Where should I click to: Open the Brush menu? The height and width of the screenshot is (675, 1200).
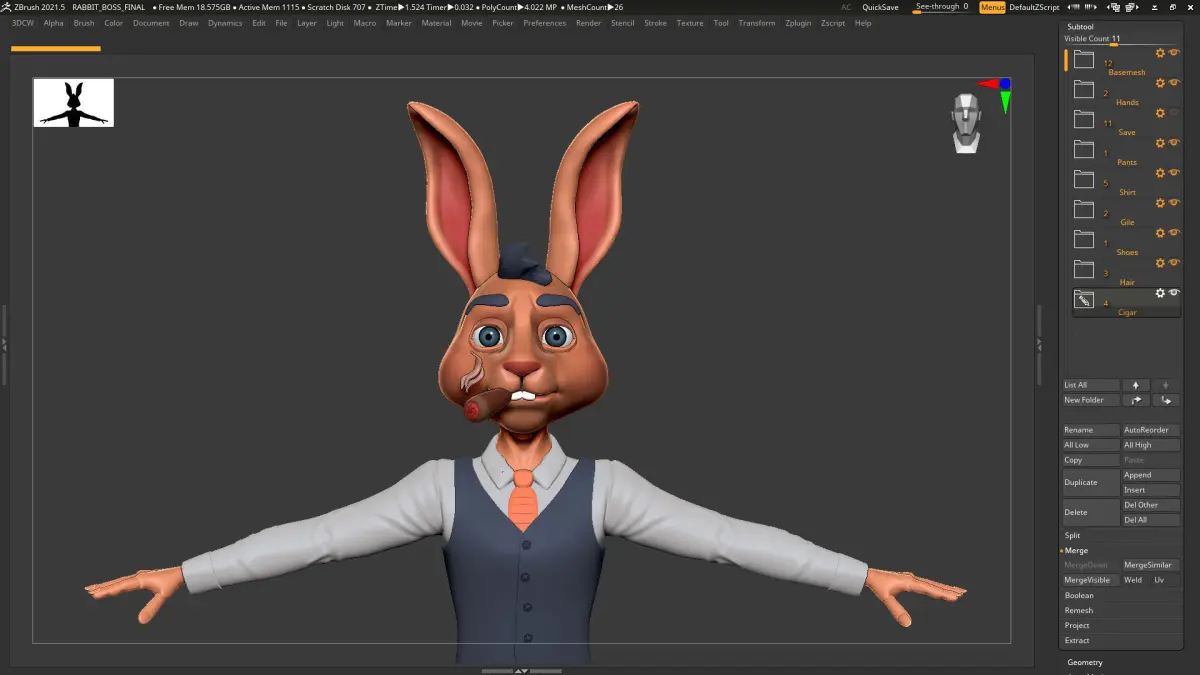[84, 23]
